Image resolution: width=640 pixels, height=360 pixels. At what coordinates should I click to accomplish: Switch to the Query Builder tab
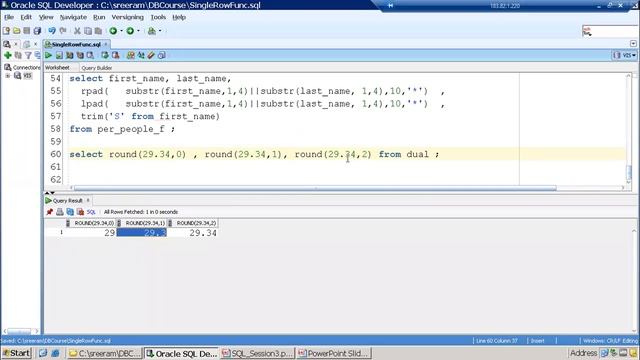pyautogui.click(x=96, y=68)
